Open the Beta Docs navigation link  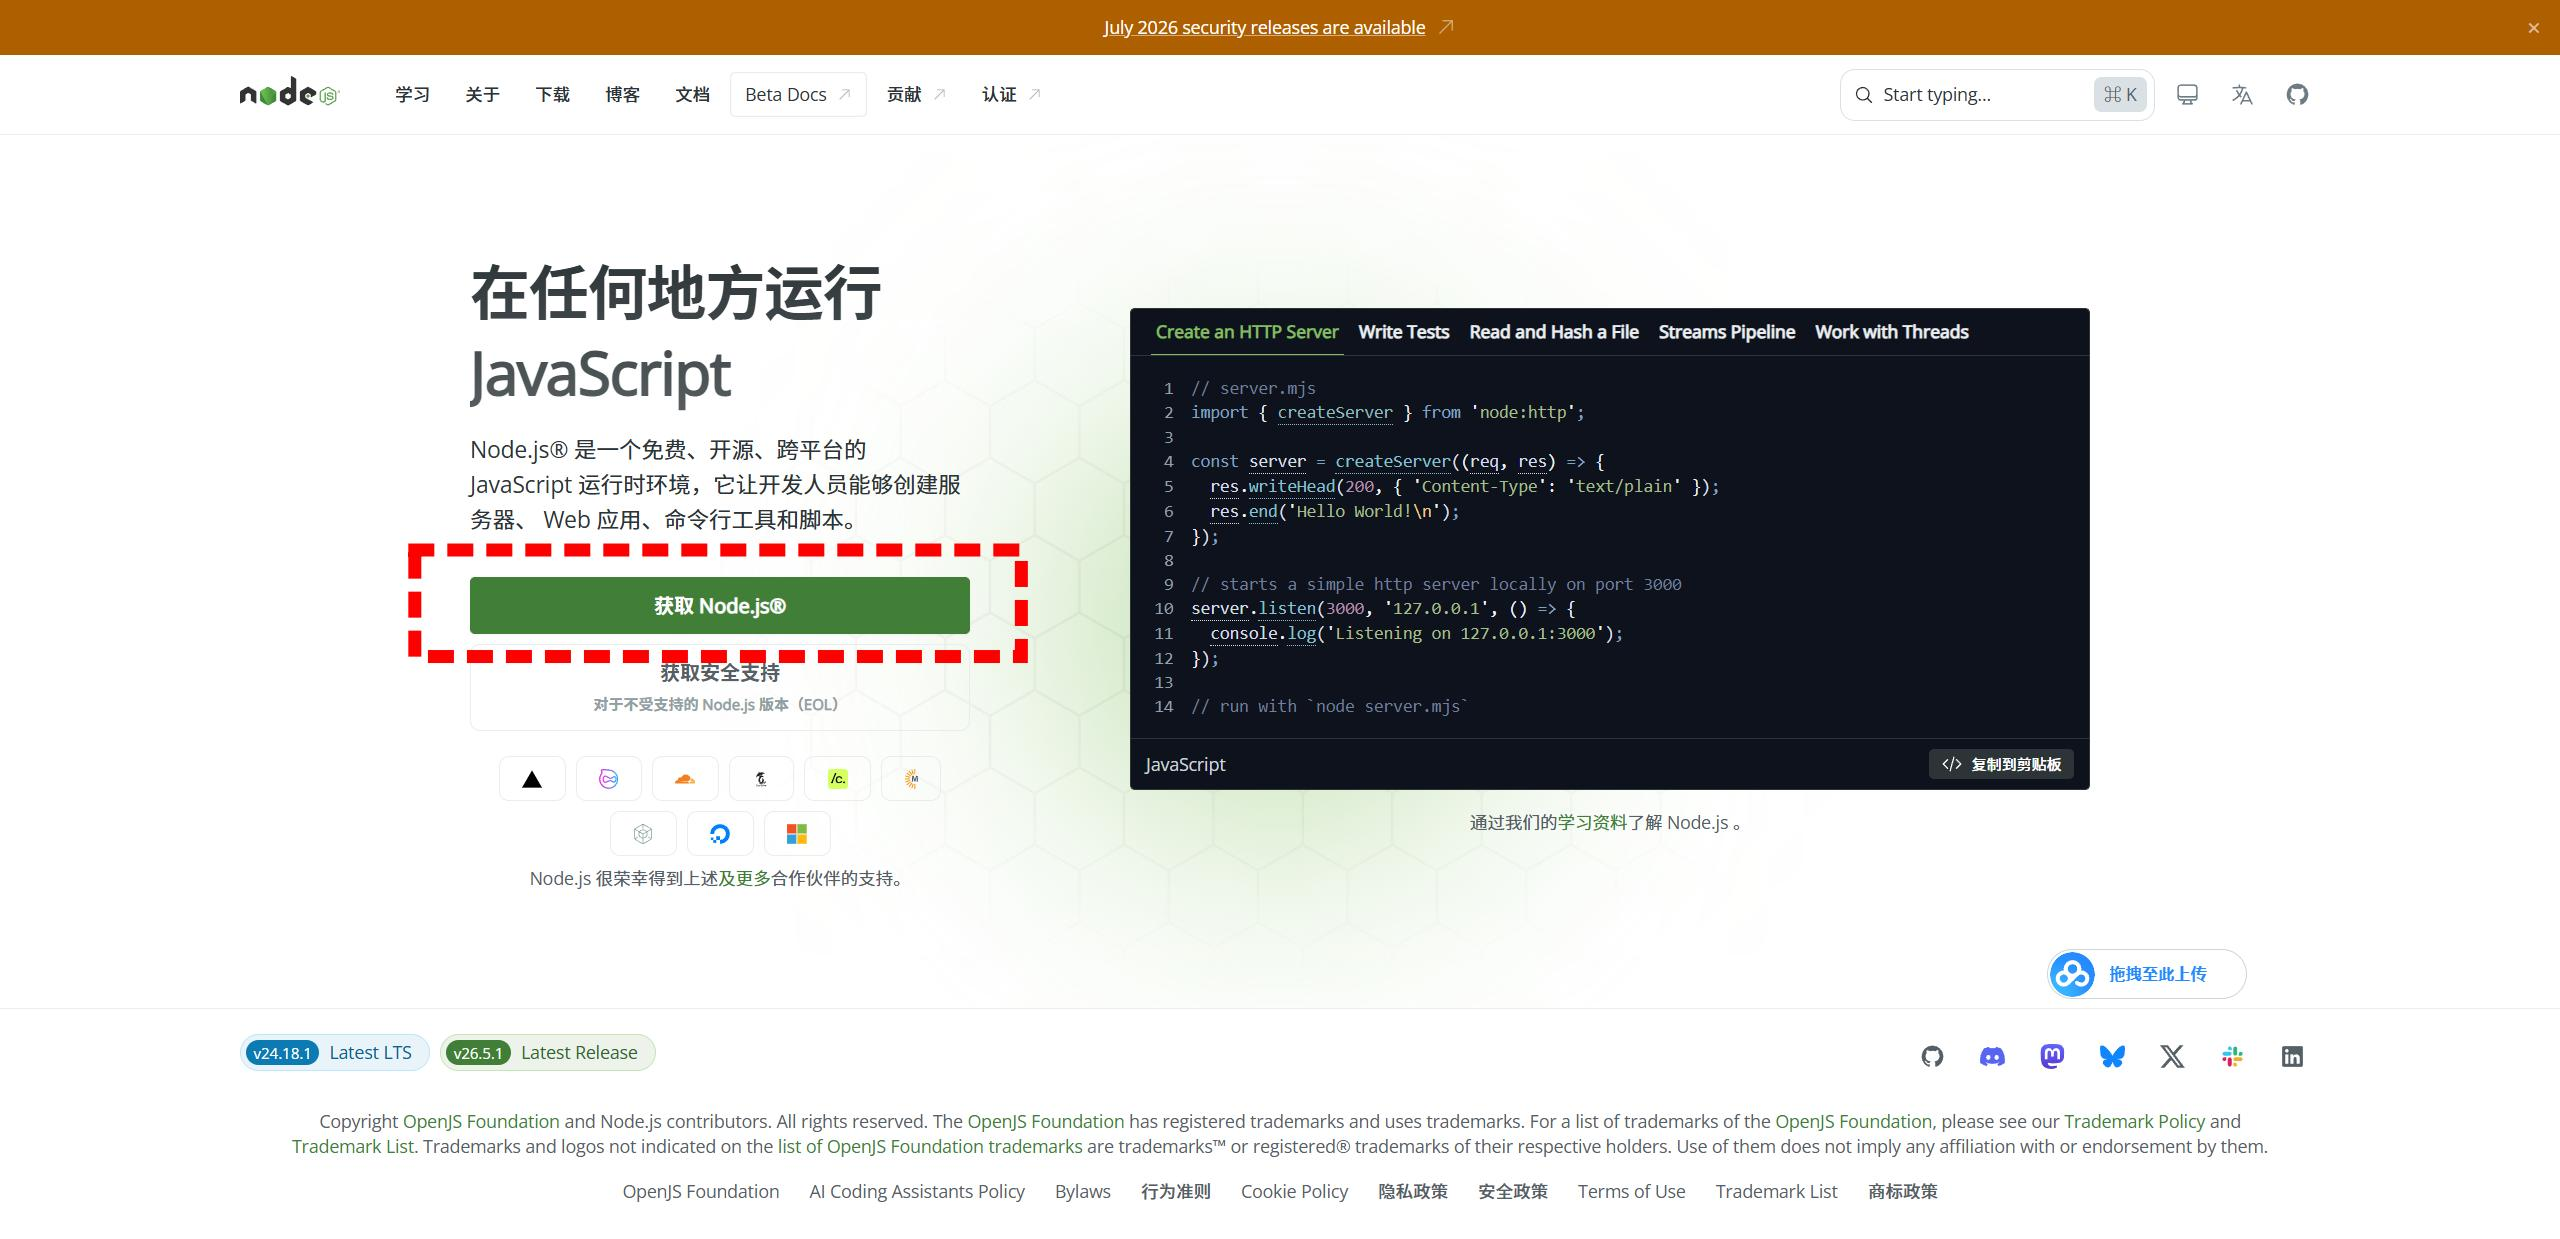click(x=798, y=94)
